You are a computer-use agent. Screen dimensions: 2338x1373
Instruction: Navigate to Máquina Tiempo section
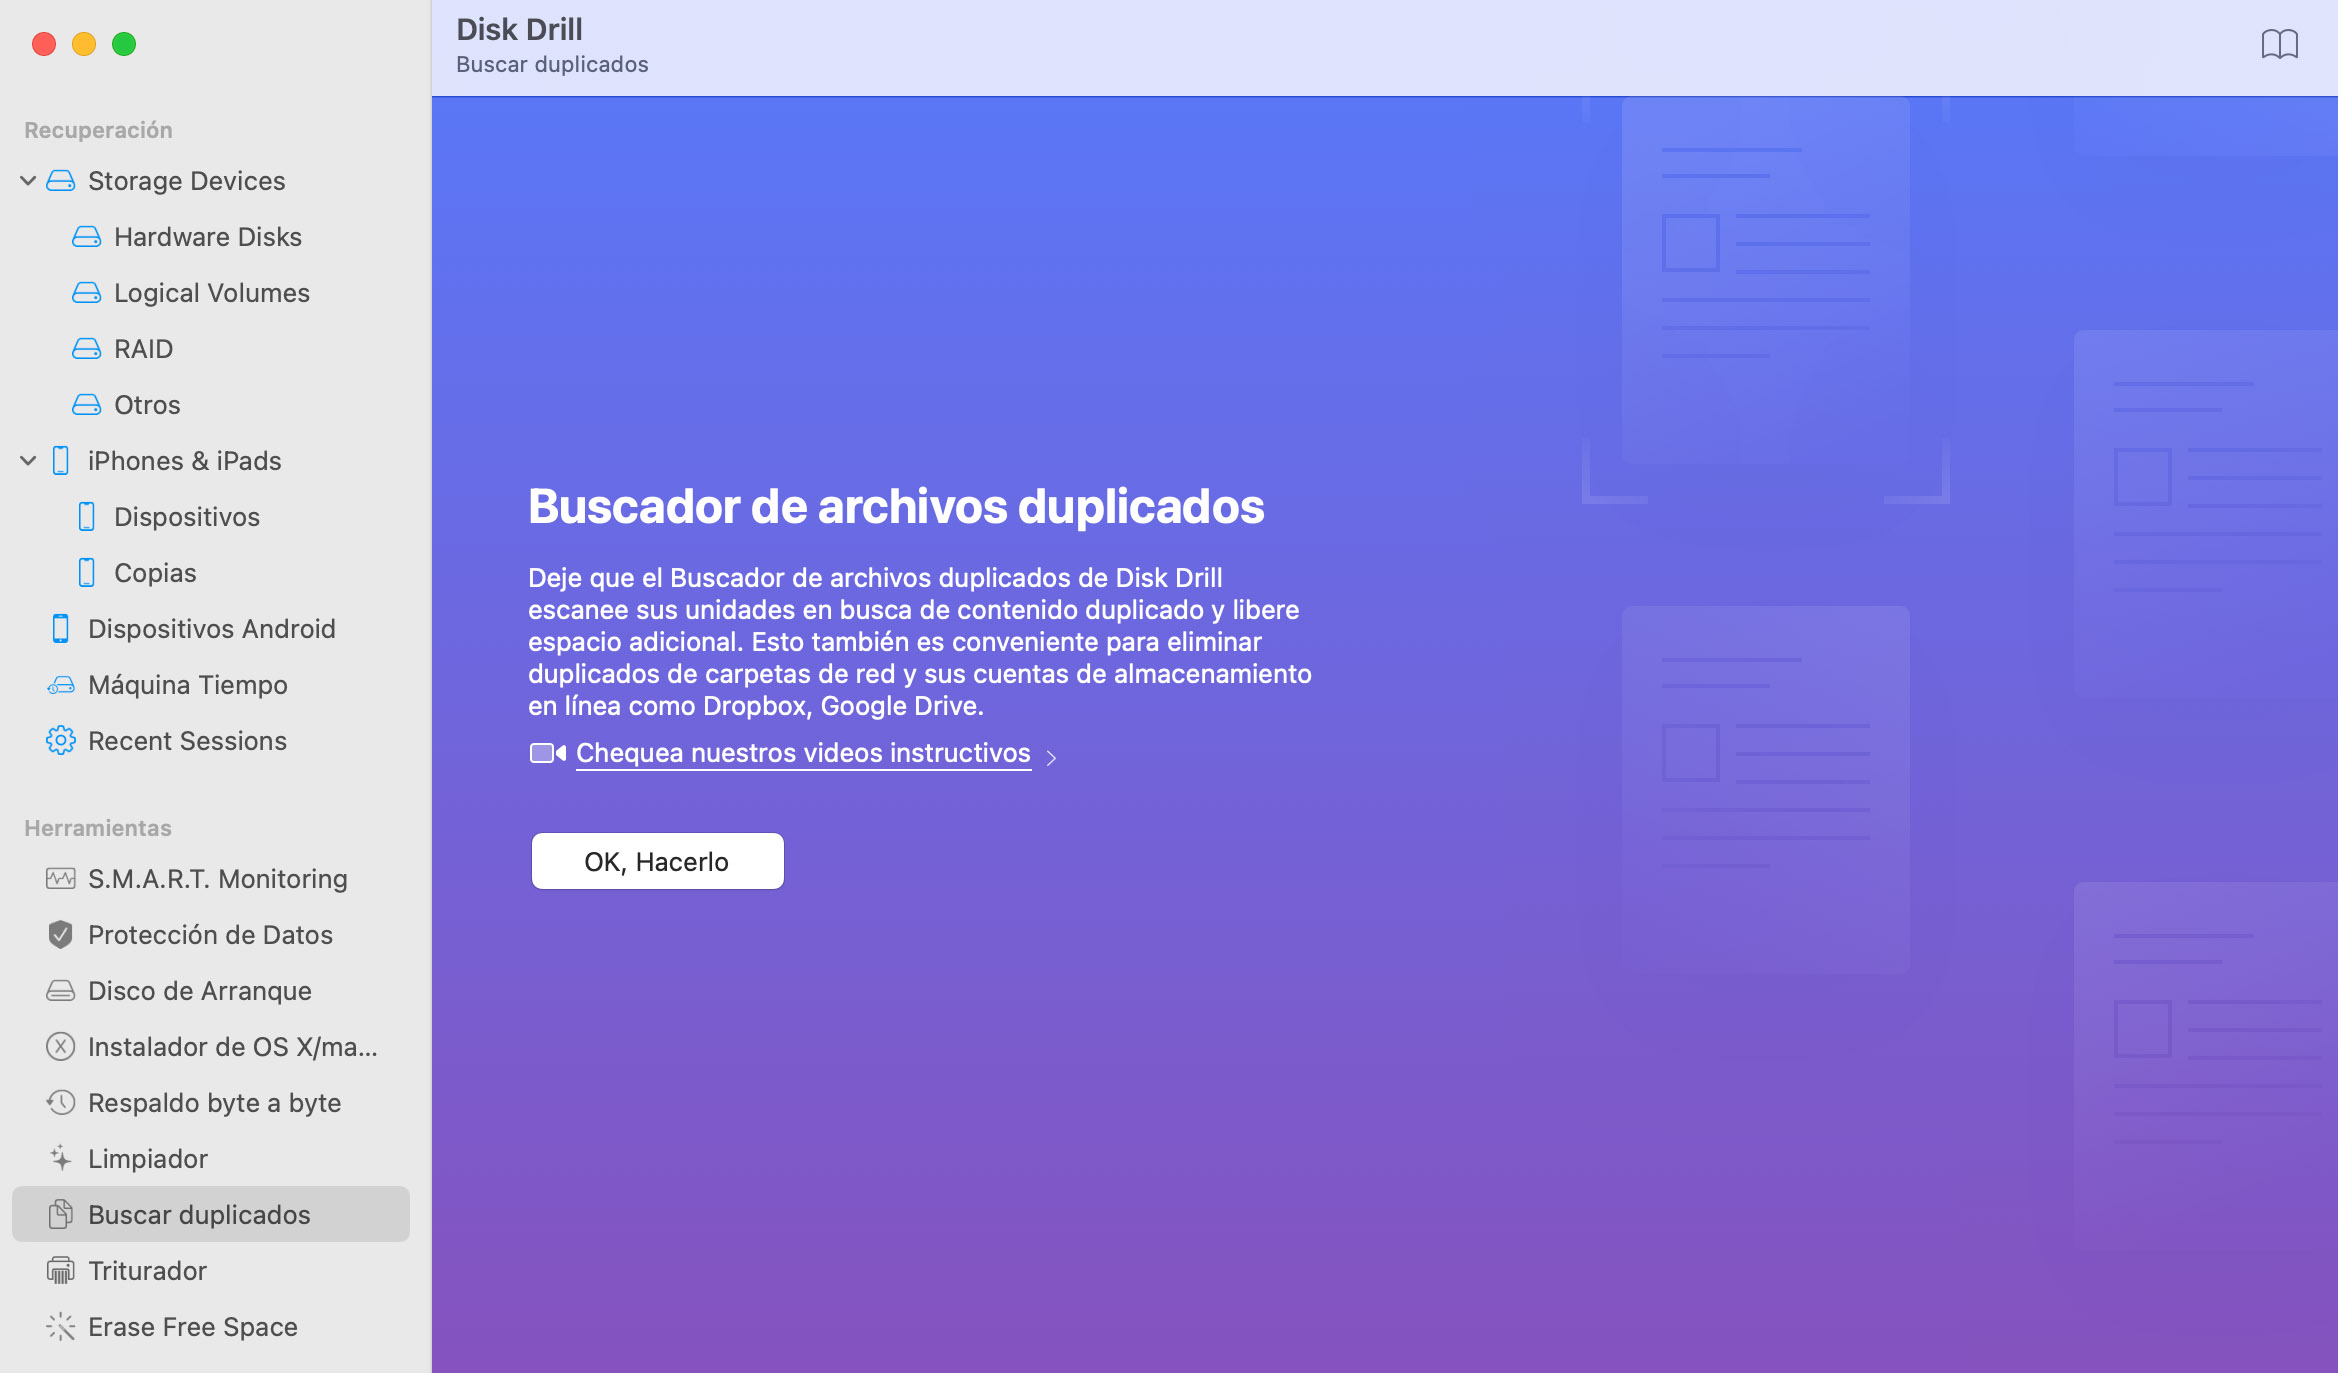pyautogui.click(x=188, y=685)
